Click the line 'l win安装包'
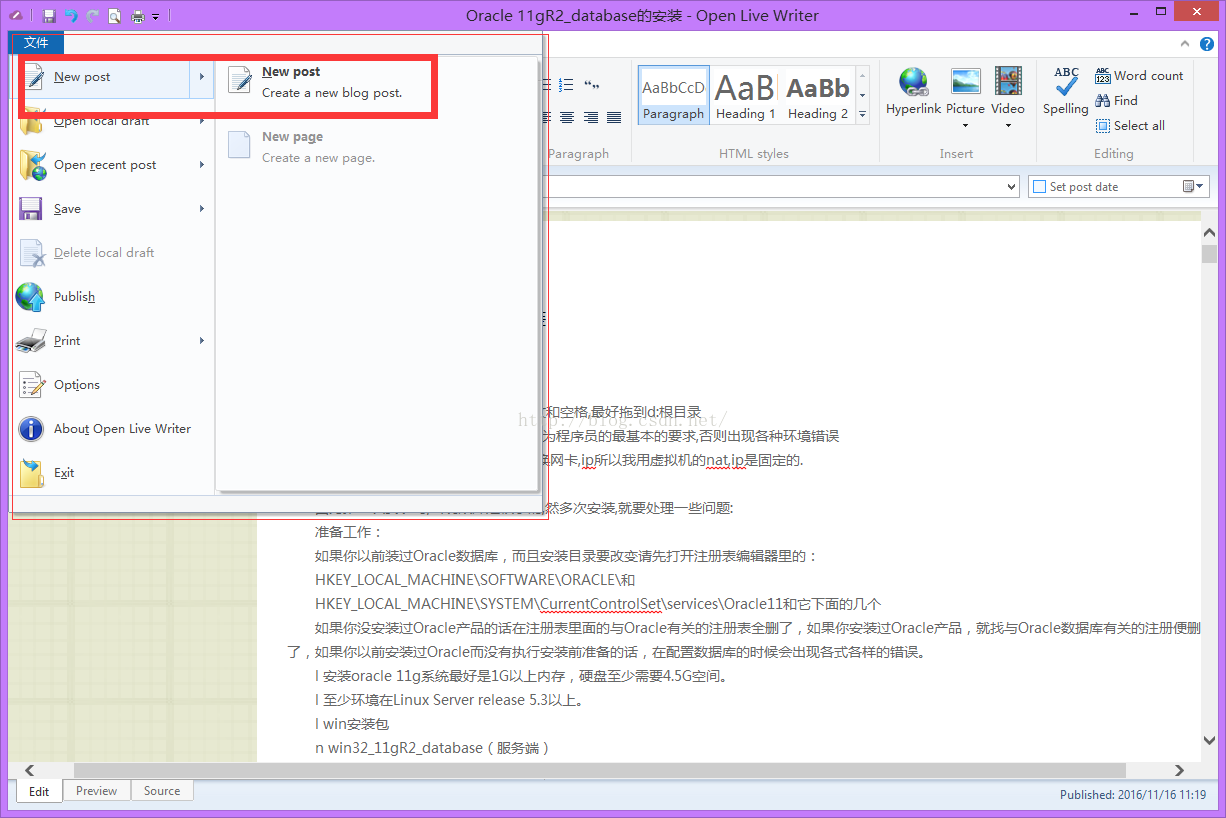 (x=352, y=724)
